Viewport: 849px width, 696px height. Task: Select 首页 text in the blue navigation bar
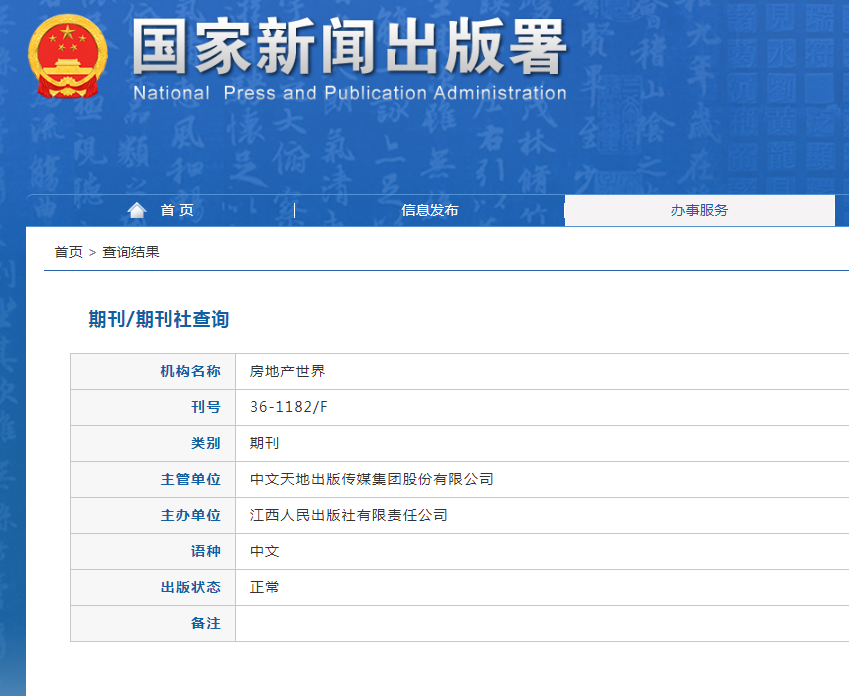(177, 210)
